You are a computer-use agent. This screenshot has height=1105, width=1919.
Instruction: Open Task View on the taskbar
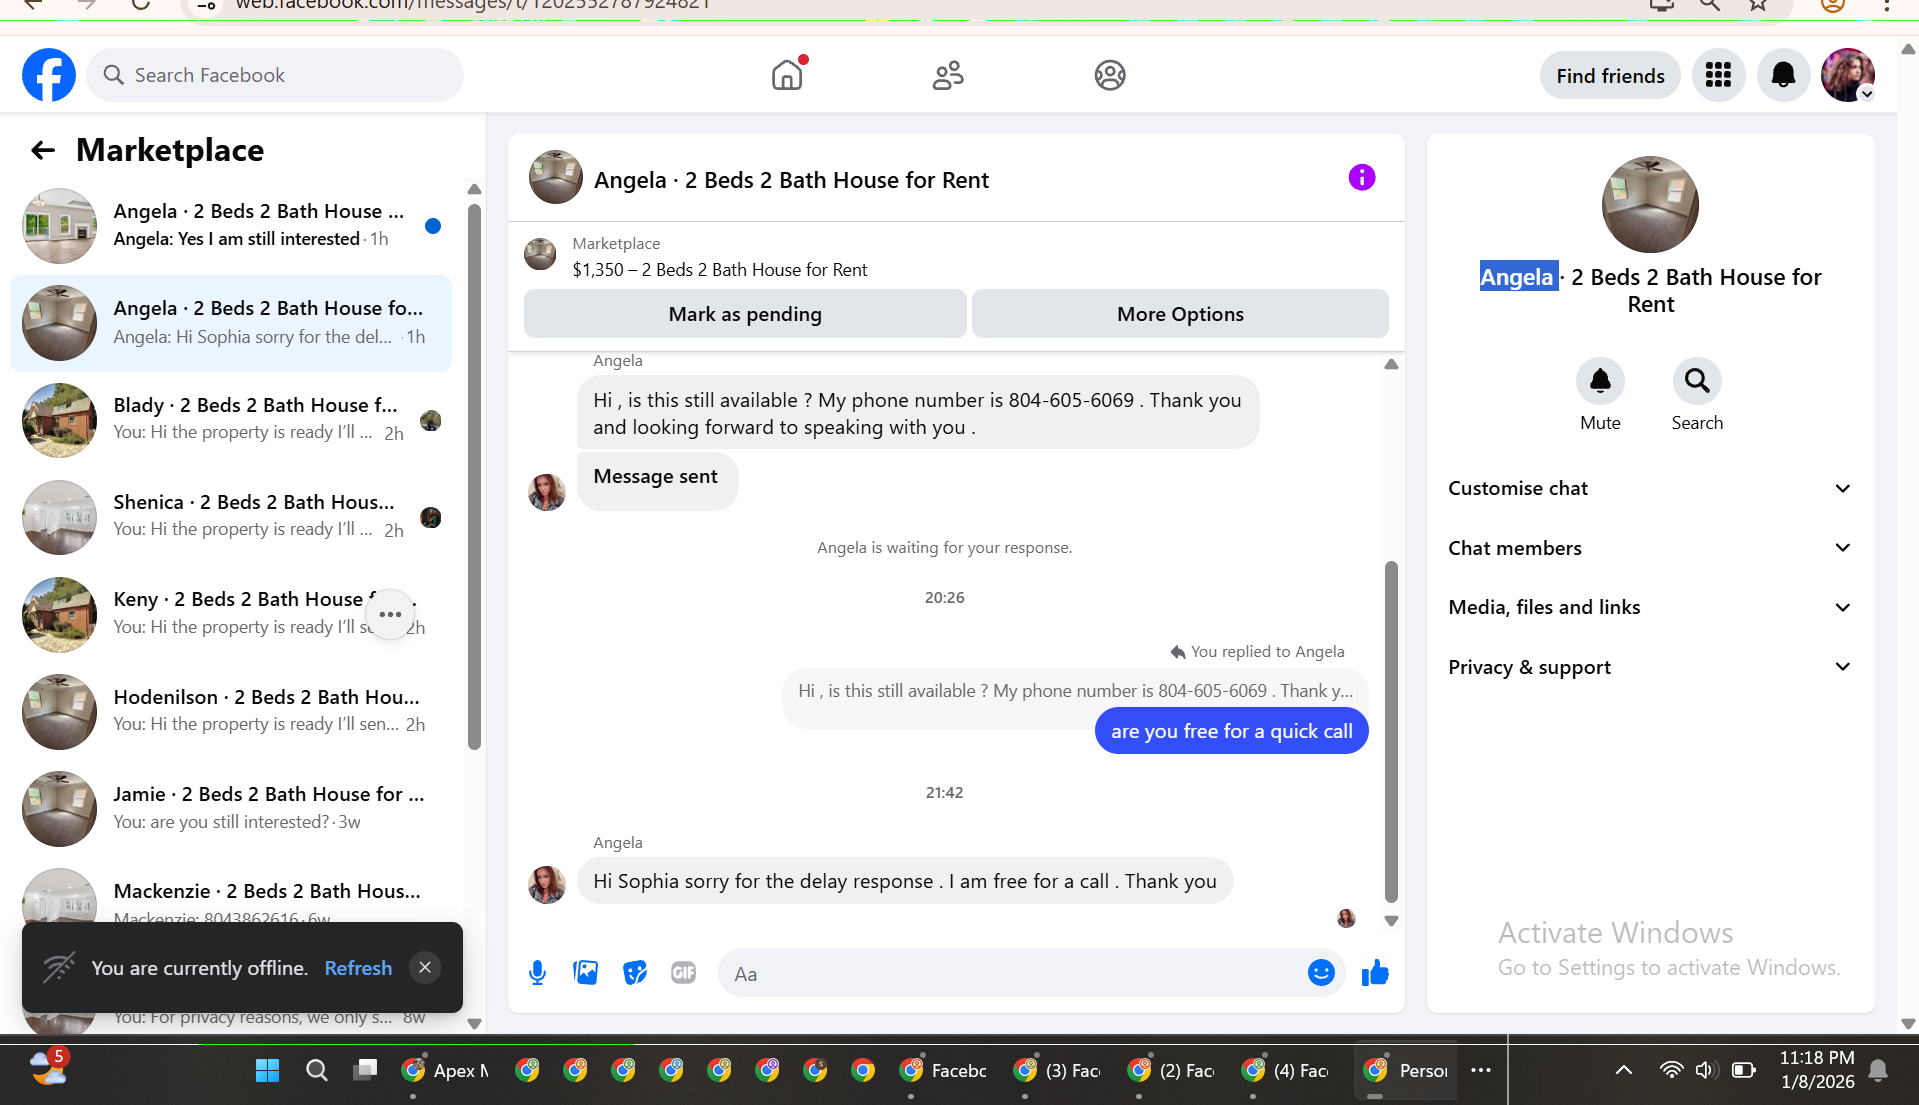tap(365, 1070)
